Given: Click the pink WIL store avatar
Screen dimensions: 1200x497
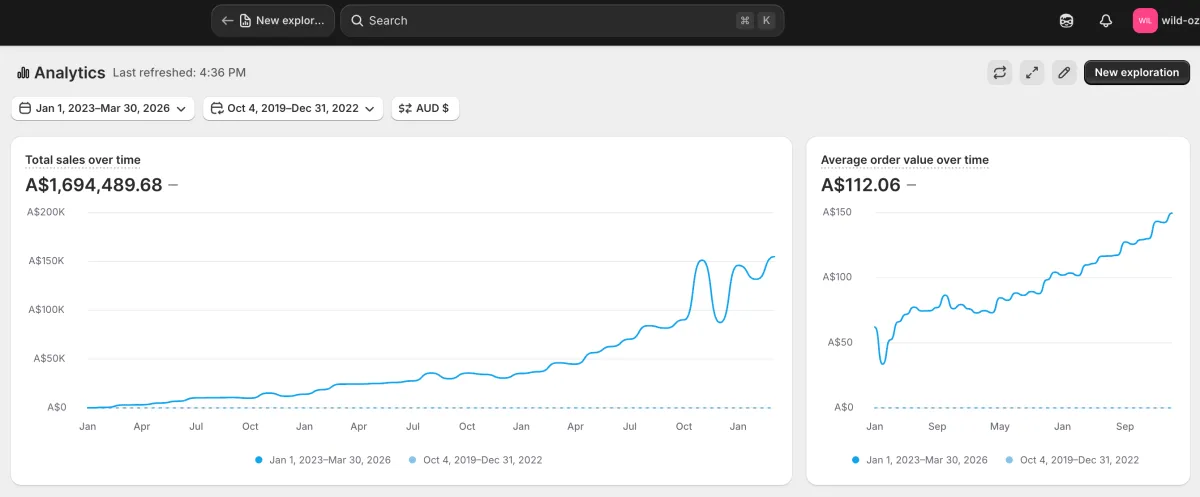Looking at the screenshot, I should point(1145,20).
